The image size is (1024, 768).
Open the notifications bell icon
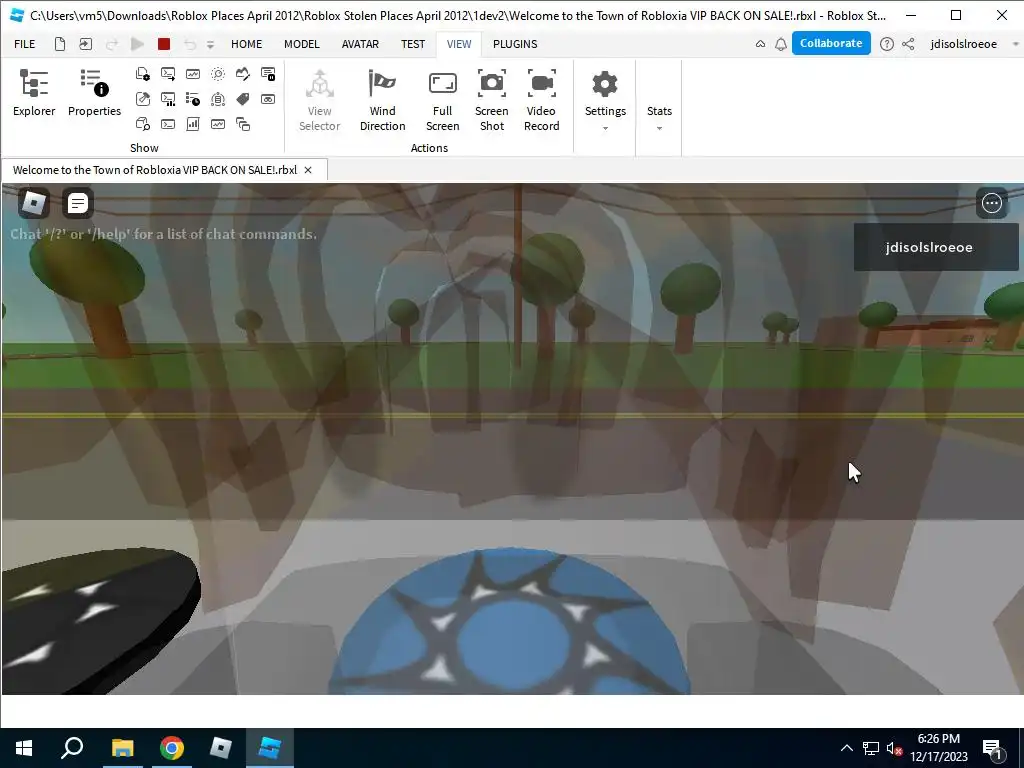(x=780, y=44)
